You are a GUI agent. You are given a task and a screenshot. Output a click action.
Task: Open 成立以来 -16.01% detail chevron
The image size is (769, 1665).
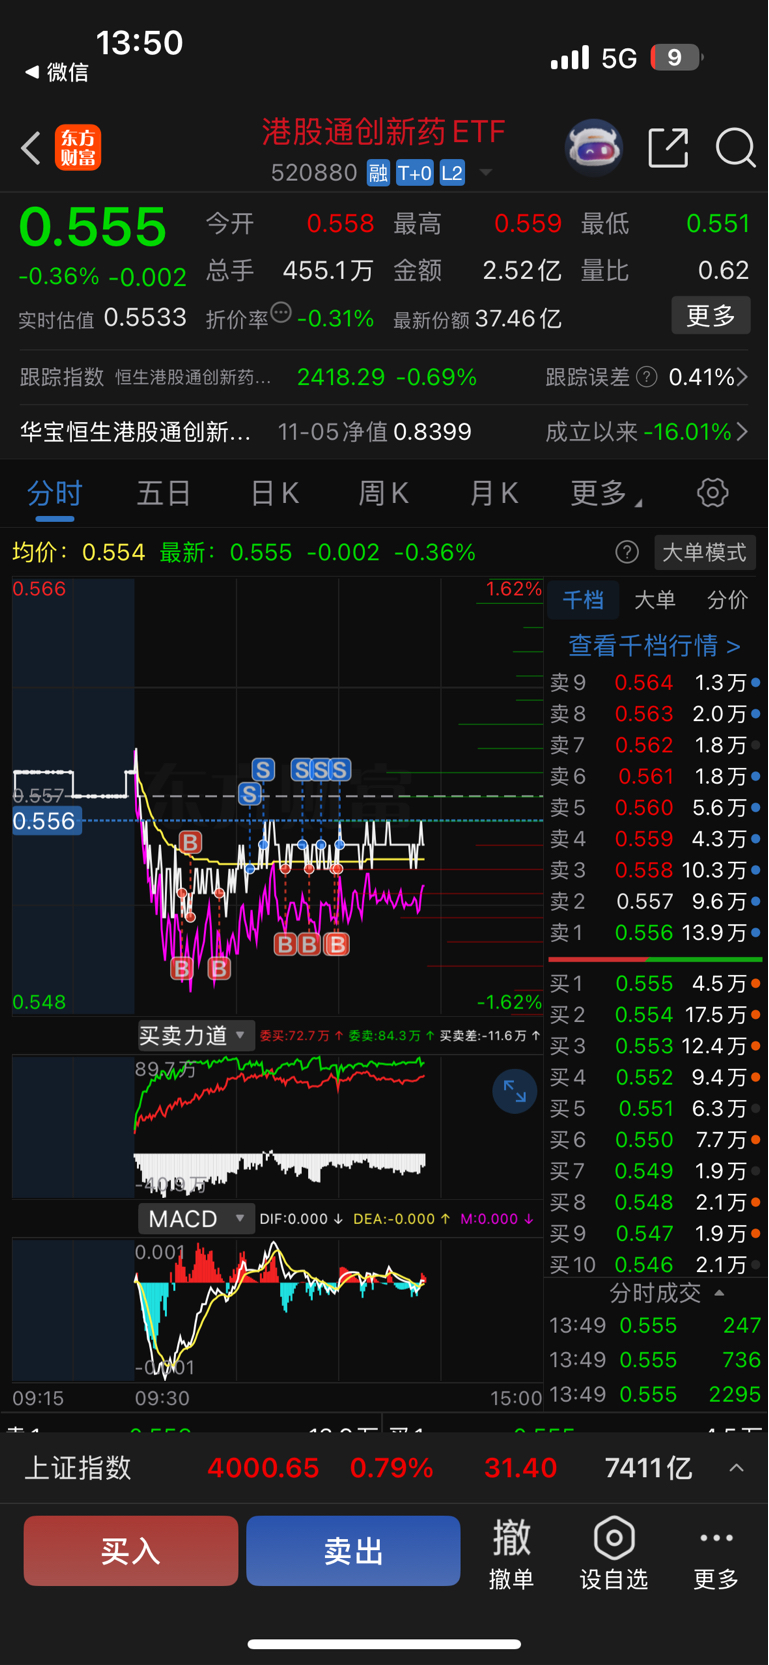pos(742,432)
